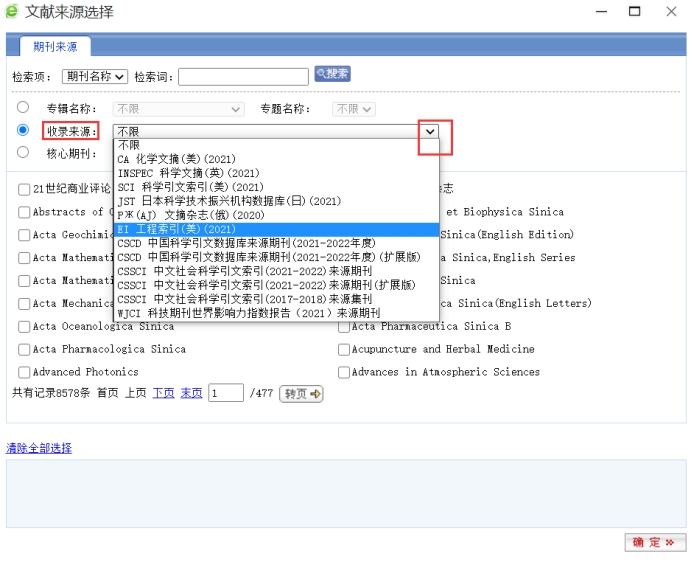Viewport: 692px width, 579px height.
Task: Click the magnifier search button
Action: click(333, 74)
